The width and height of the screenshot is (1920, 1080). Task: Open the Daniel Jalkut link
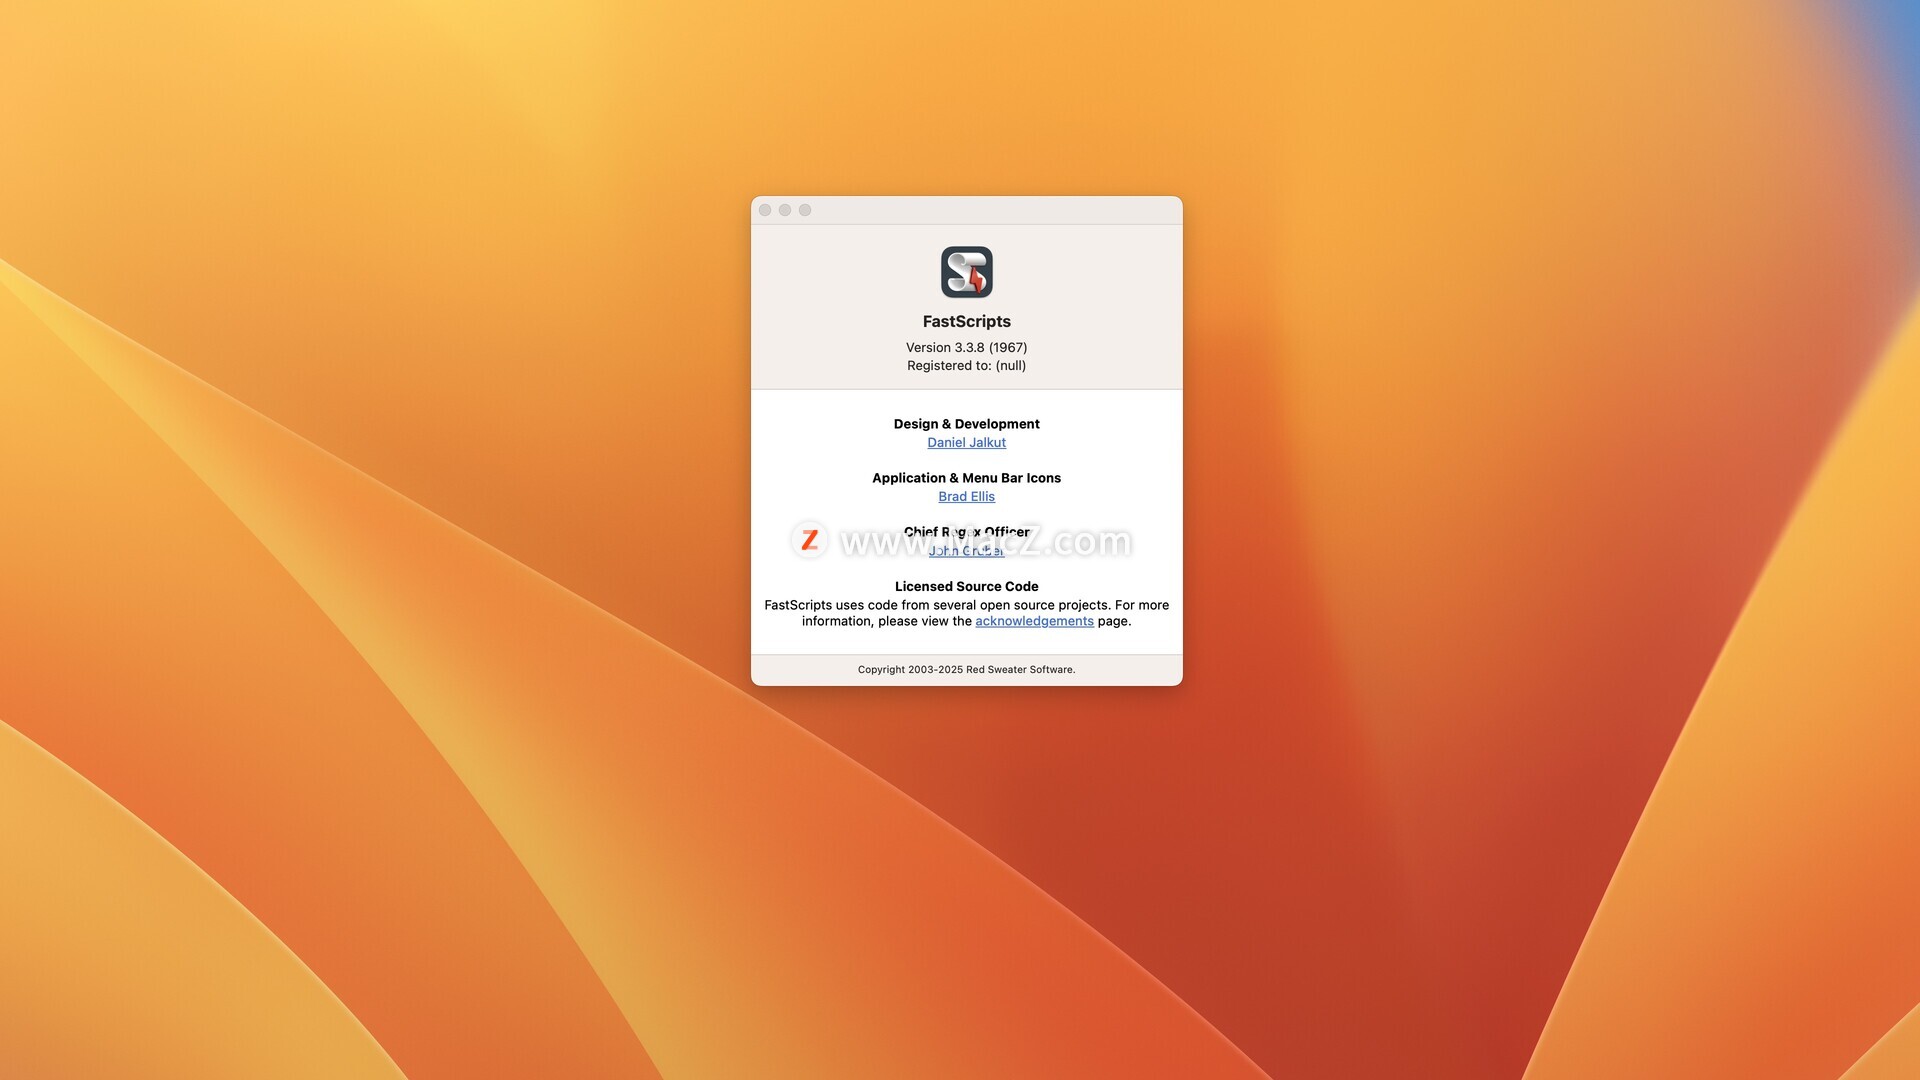pos(966,442)
